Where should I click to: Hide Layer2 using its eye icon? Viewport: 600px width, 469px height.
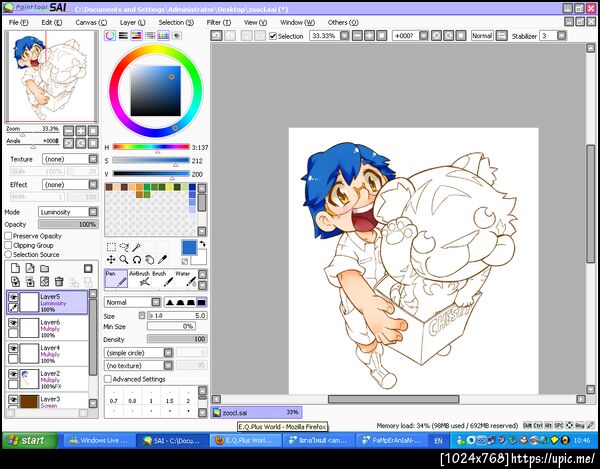[x=13, y=374]
